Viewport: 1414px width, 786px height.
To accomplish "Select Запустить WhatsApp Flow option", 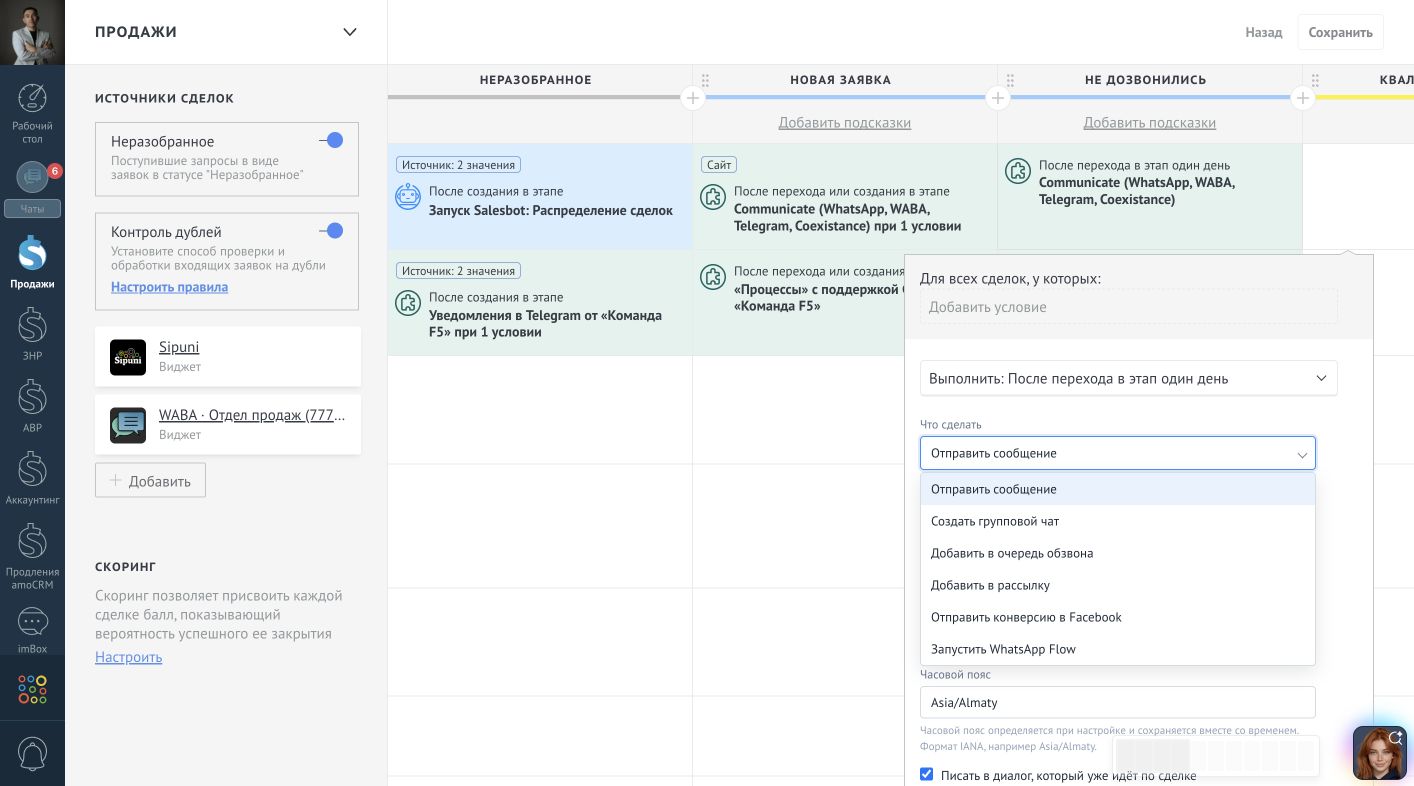I will [1118, 649].
